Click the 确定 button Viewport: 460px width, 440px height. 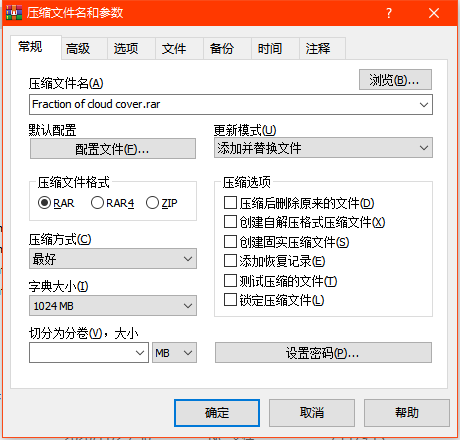click(217, 413)
